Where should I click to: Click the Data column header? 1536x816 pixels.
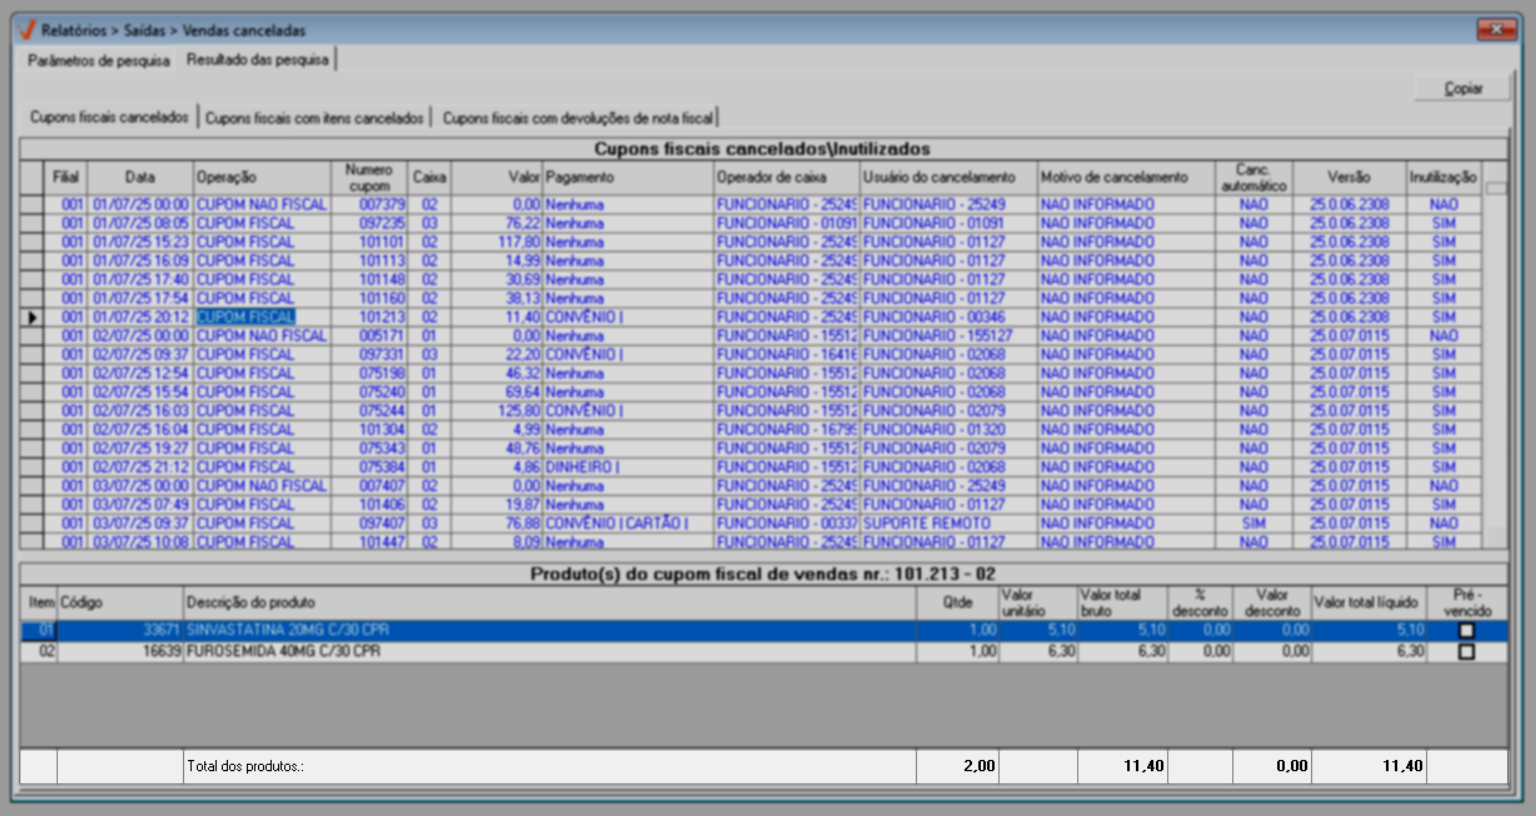click(140, 177)
